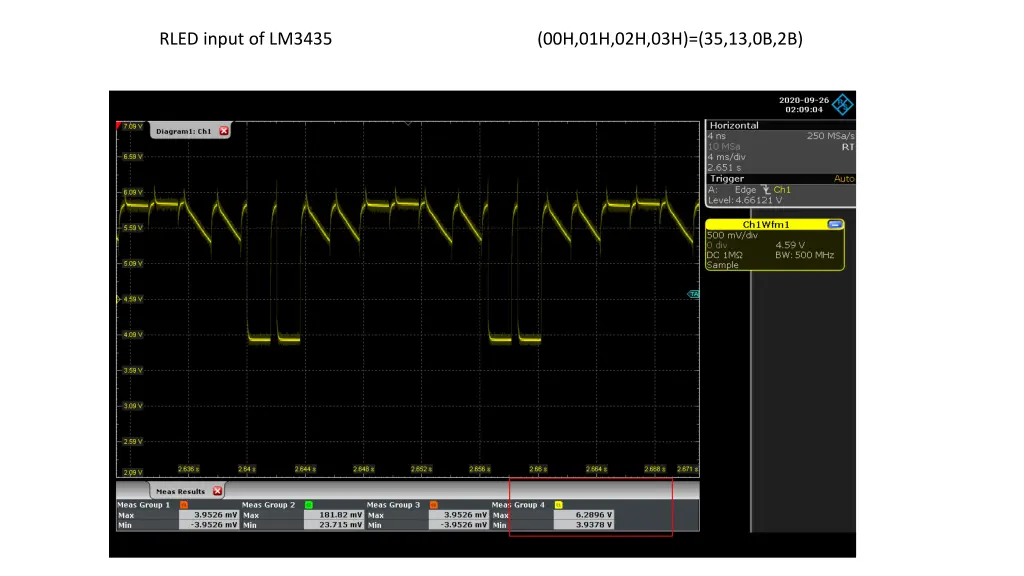Click the Meas Group 4 yellow source icon
Viewport: 1024px width, 576px height.
point(558,505)
